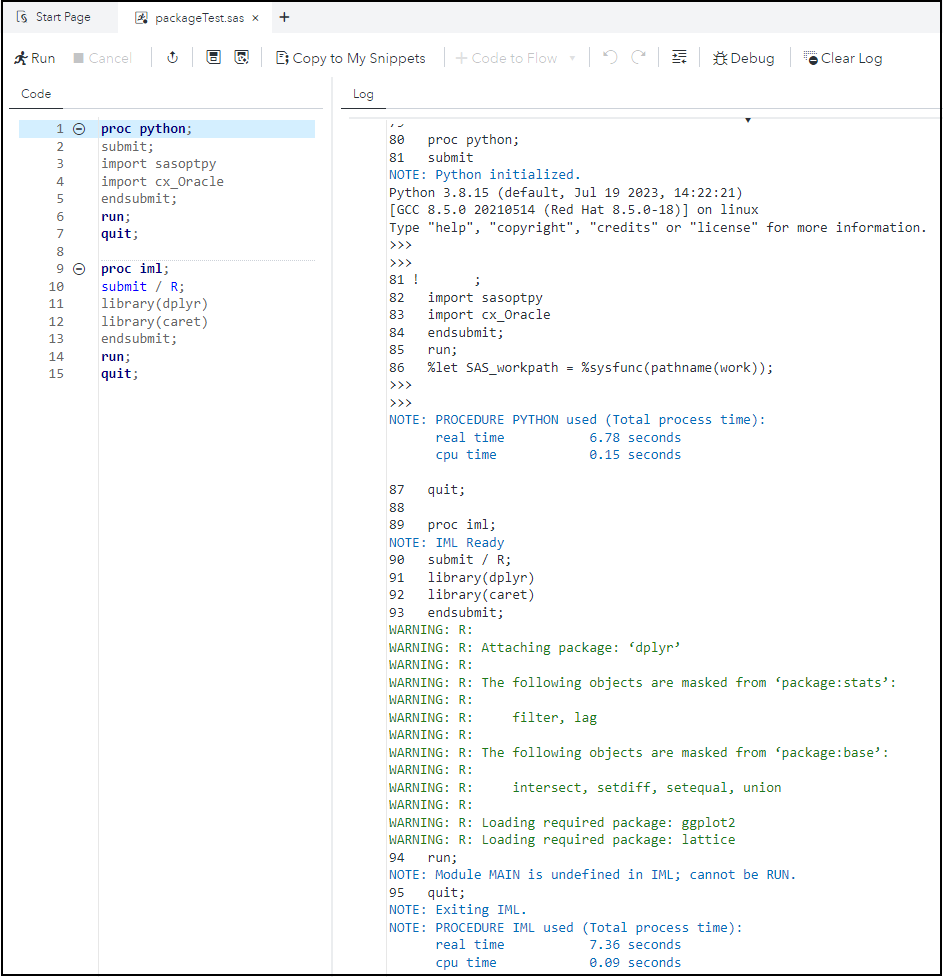Collapse the proc python code block

click(79, 129)
